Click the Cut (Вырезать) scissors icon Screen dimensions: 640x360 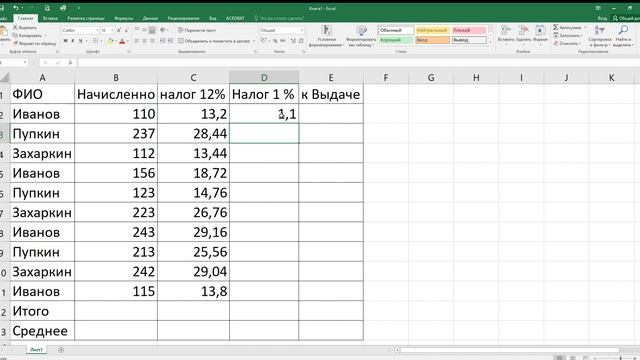coord(16,27)
